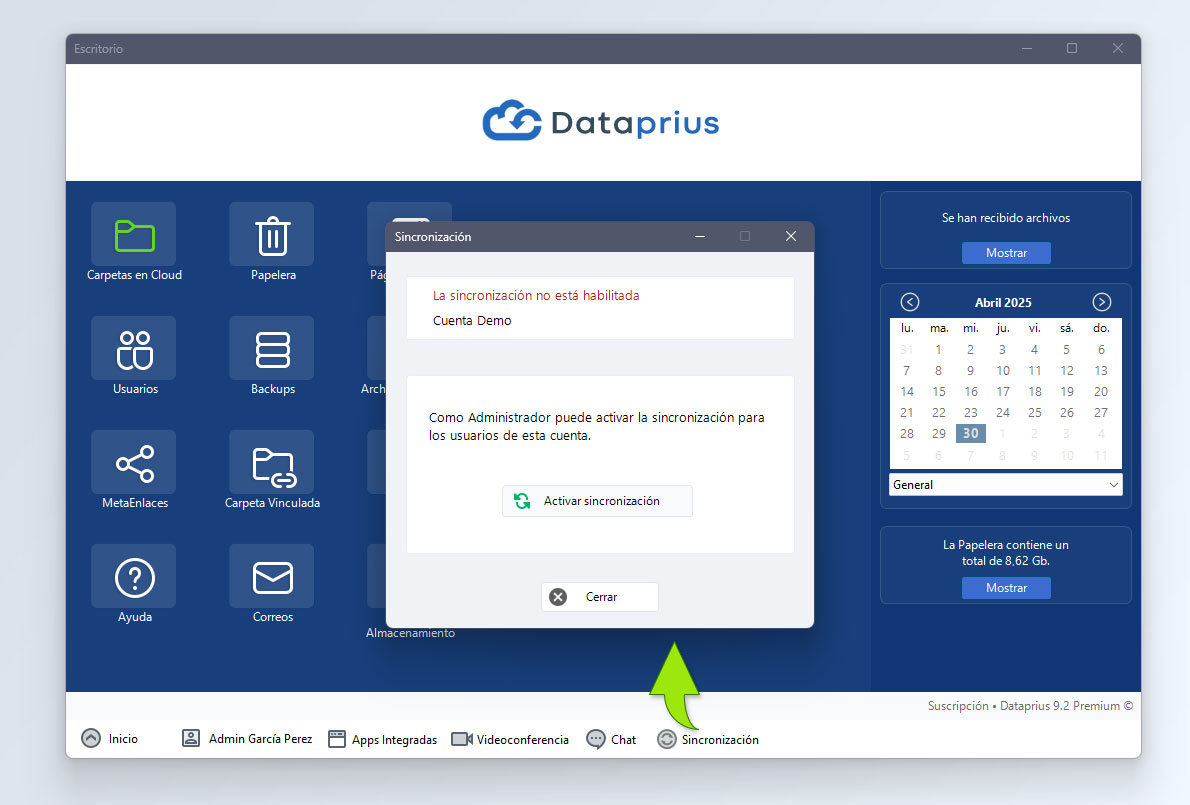Close the Sincronización dialog window
1190x805 pixels.
791,237
